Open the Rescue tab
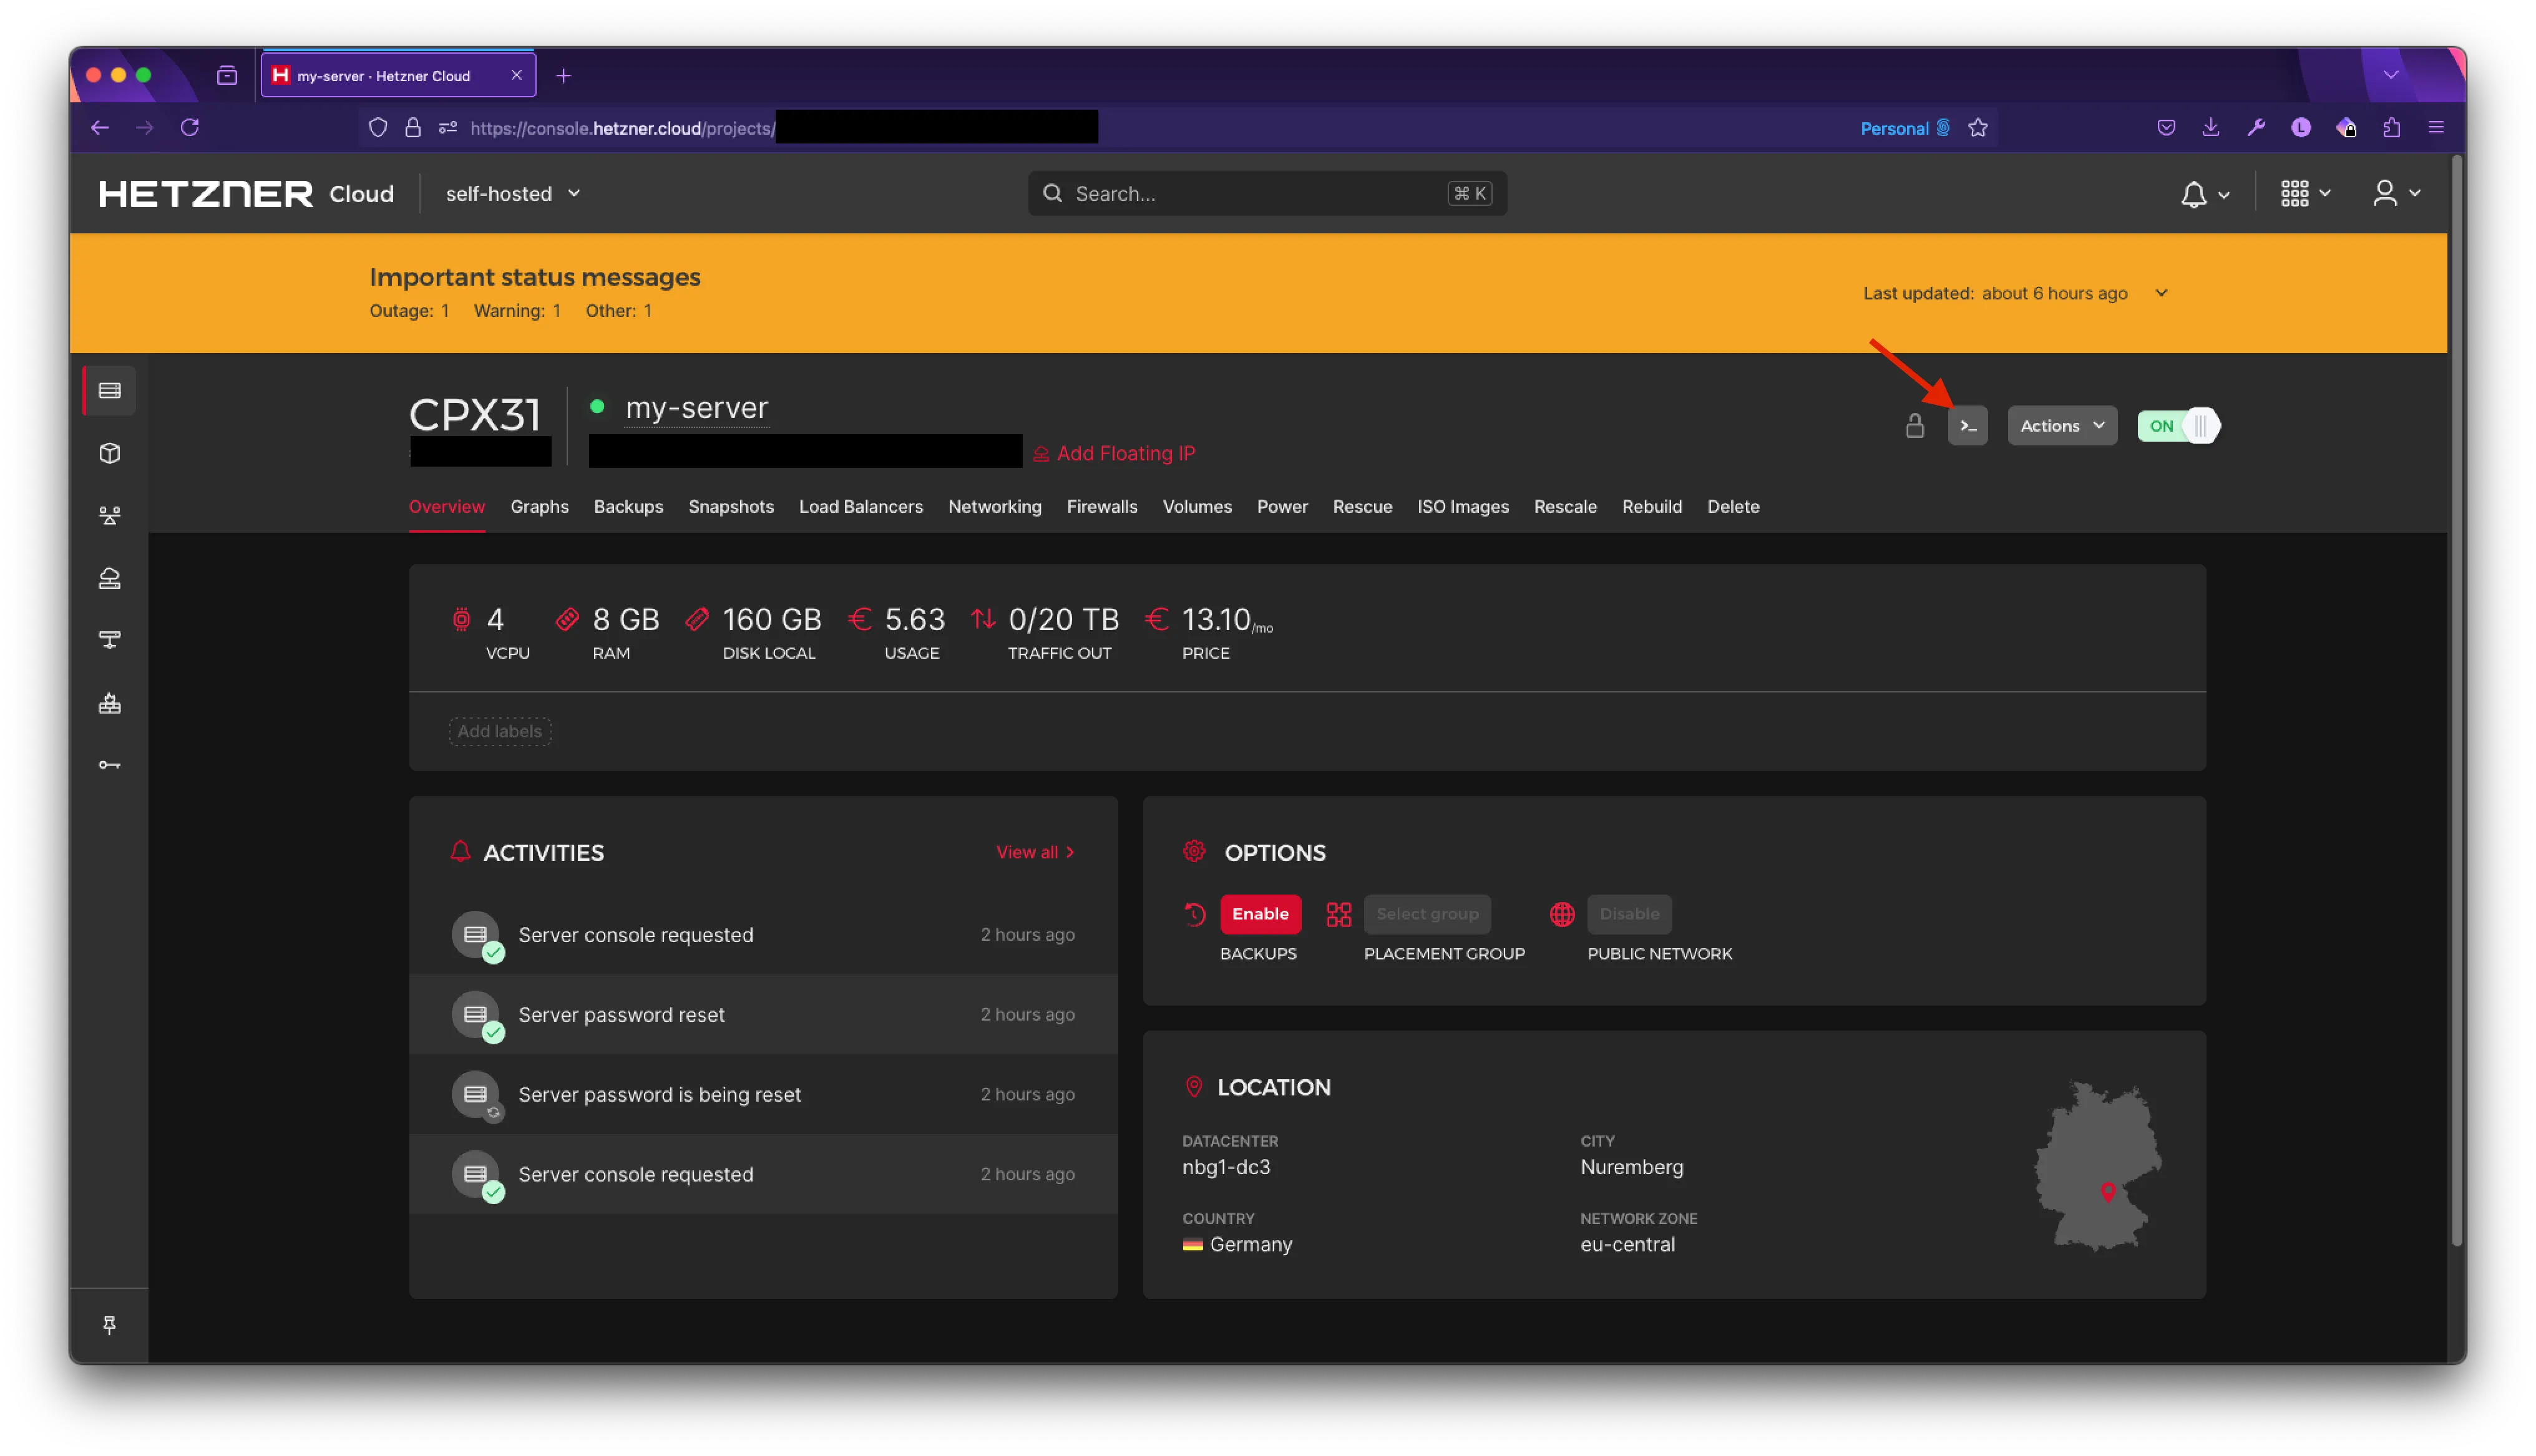2536x1456 pixels. tap(1362, 507)
